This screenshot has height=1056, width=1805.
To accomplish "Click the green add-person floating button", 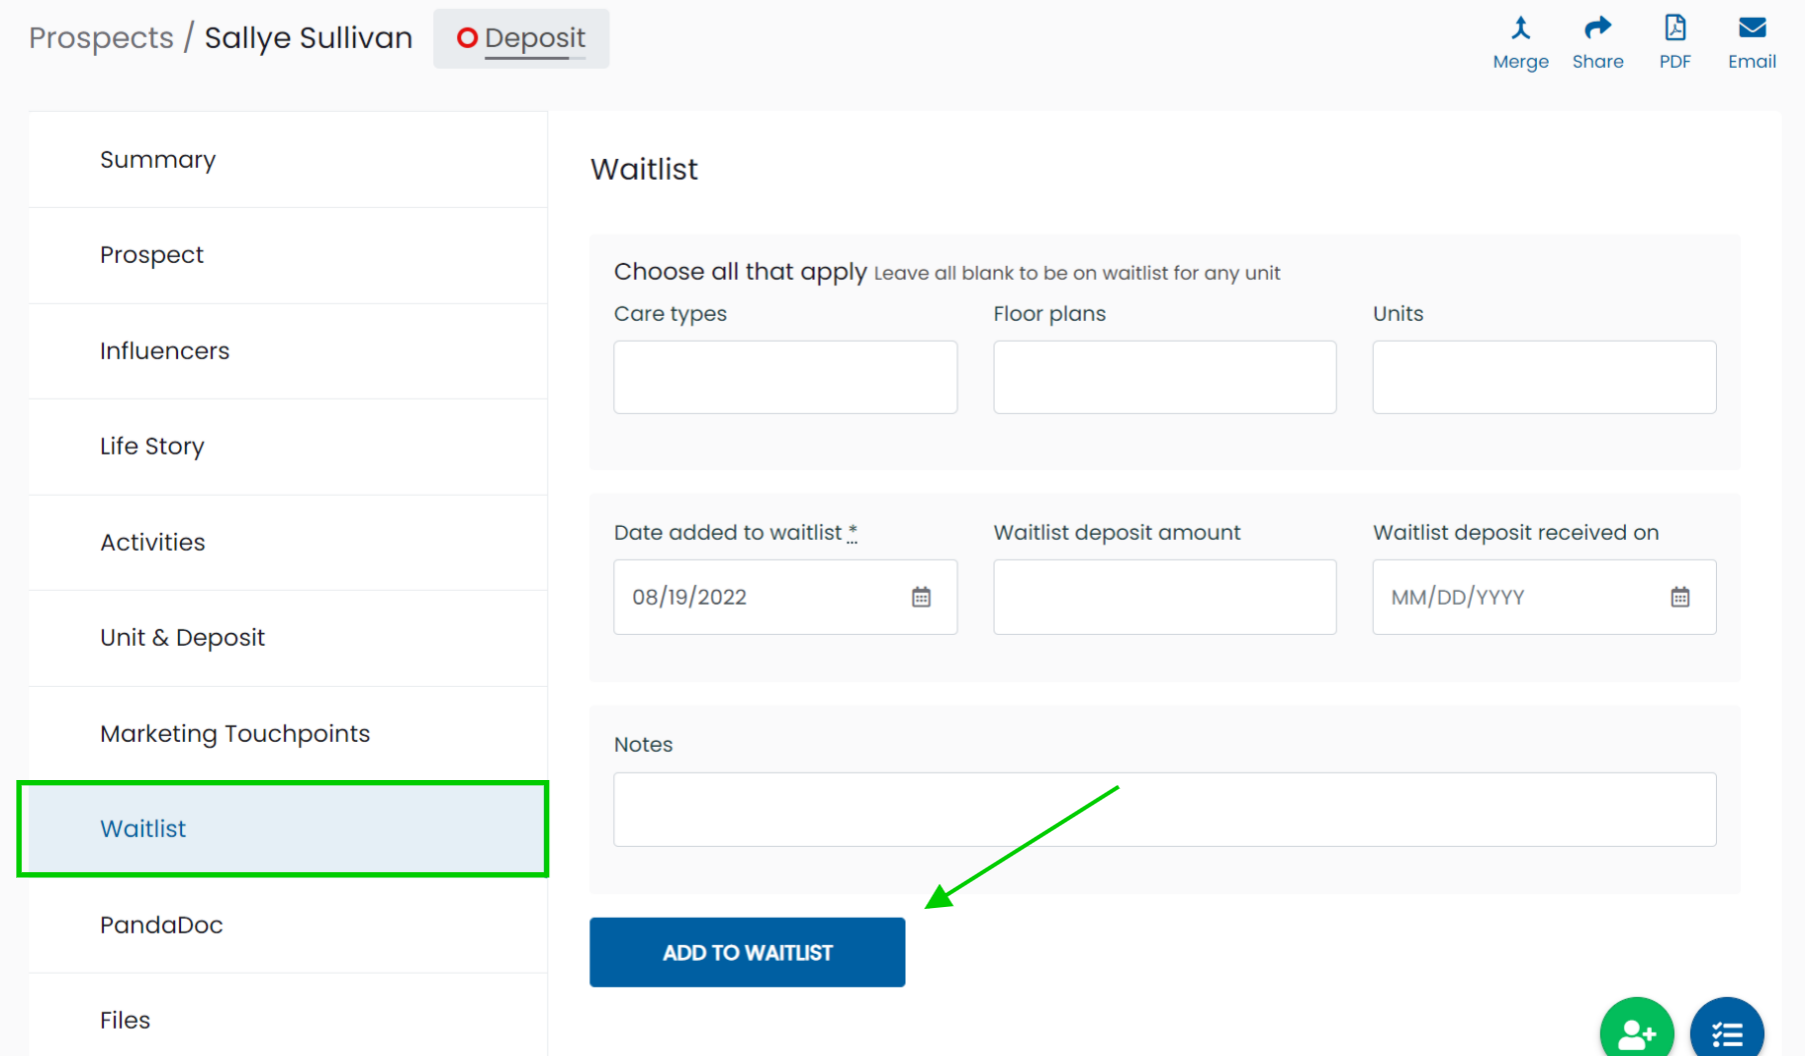I will point(1636,1031).
